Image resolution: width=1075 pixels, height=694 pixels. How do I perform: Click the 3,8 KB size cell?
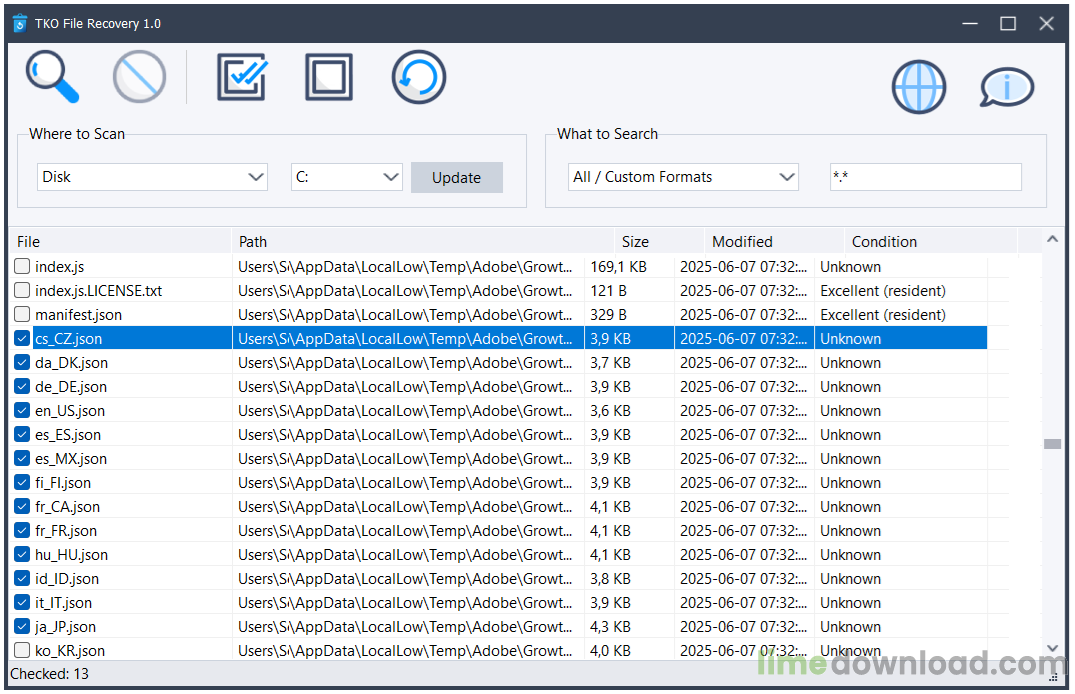[x=610, y=579]
